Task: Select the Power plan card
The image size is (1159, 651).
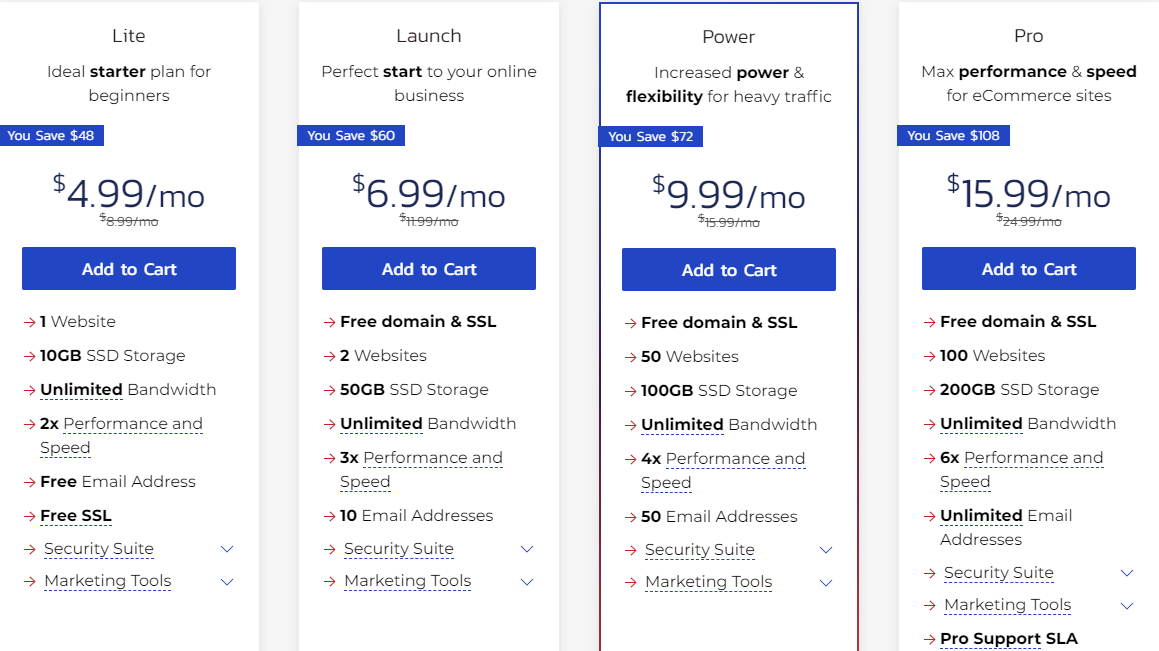Action: coord(728,36)
